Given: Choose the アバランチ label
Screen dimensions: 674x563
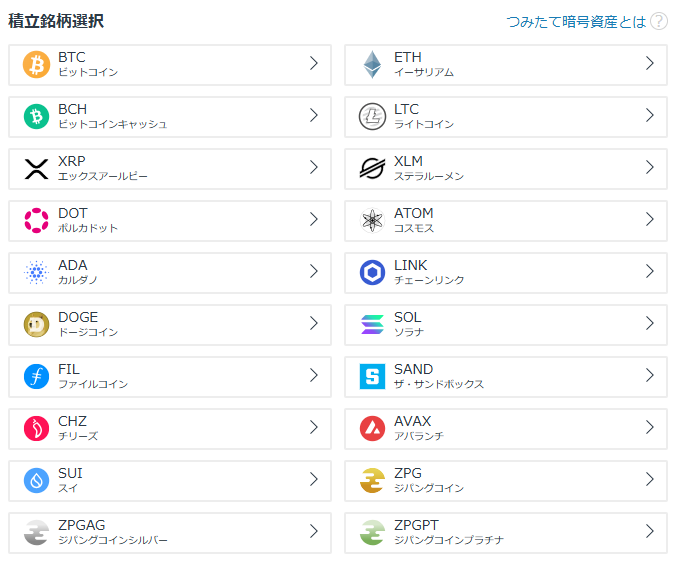Looking at the screenshot, I should pyautogui.click(x=419, y=436).
